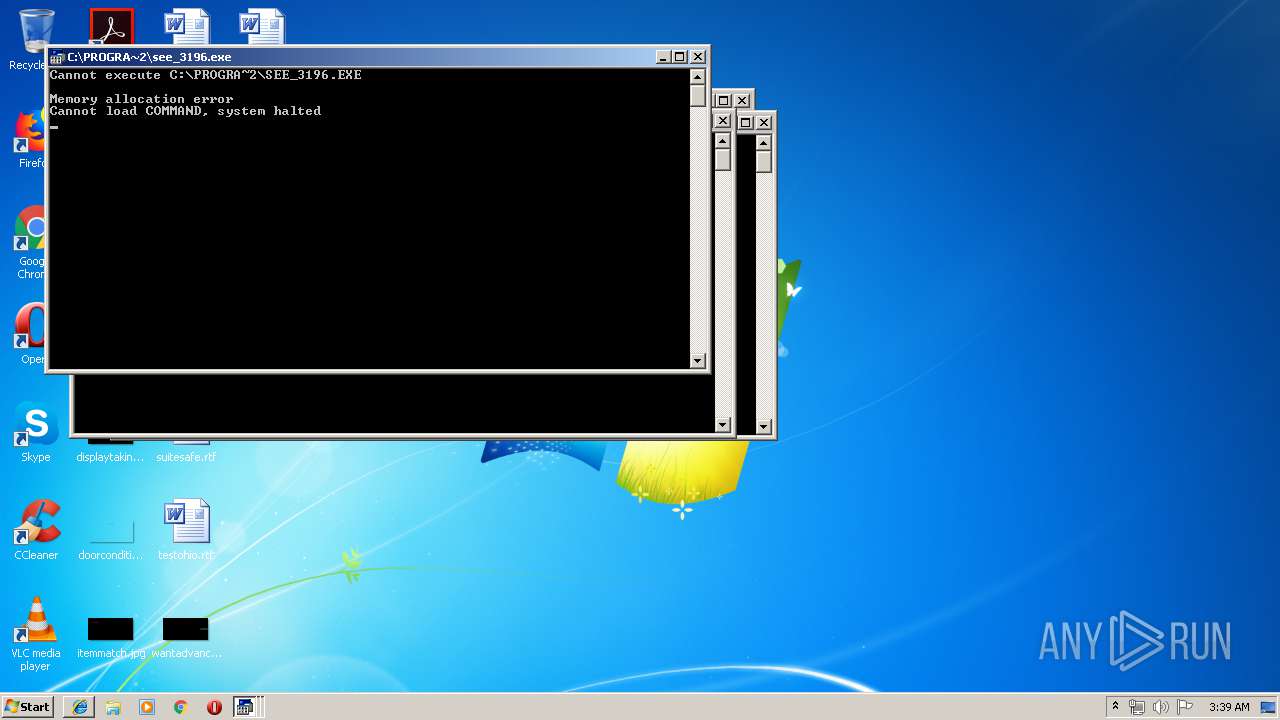Open the Start menu
Viewport: 1280px width, 720px height.
click(27, 707)
